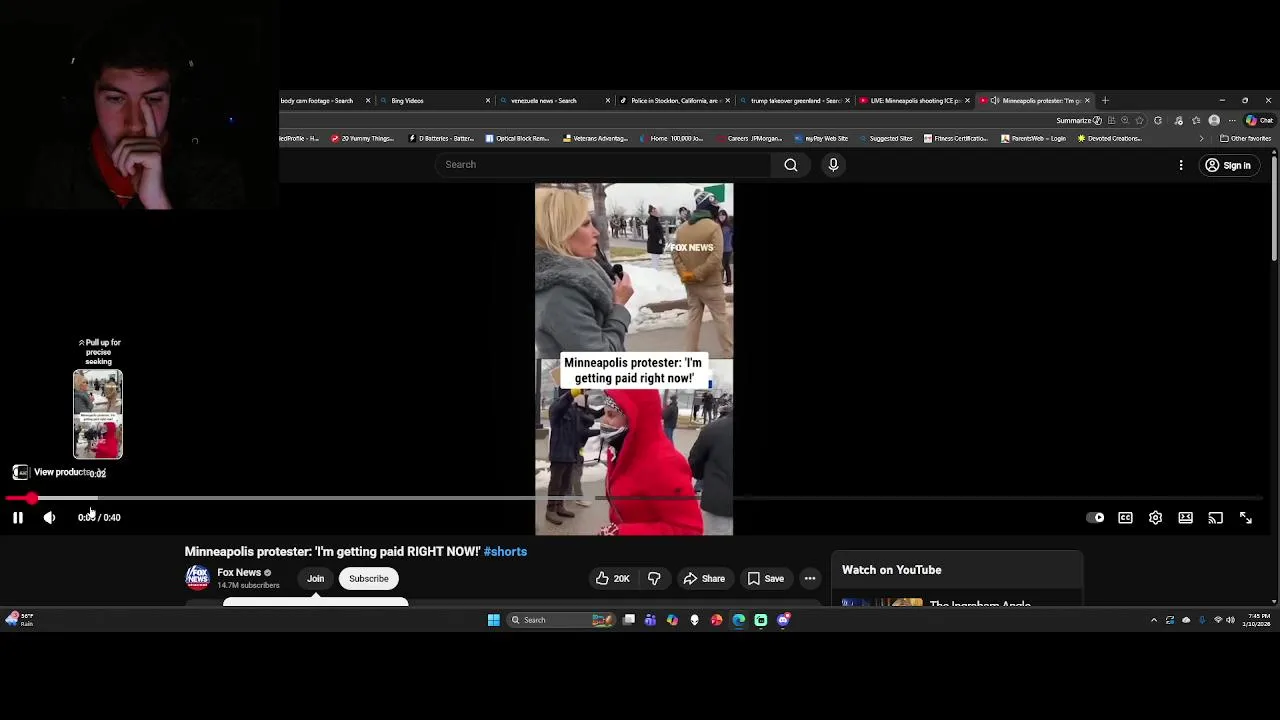Like the video (20K)

point(612,578)
